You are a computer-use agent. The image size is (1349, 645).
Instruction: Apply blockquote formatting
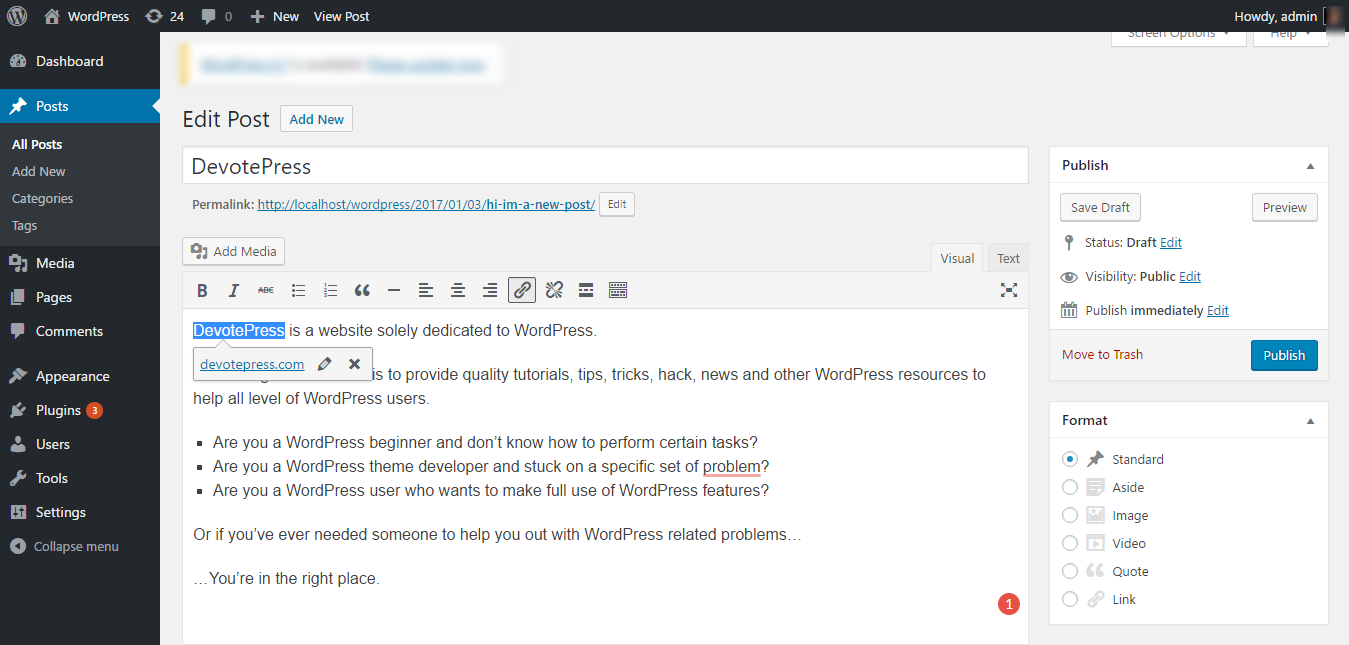point(362,290)
